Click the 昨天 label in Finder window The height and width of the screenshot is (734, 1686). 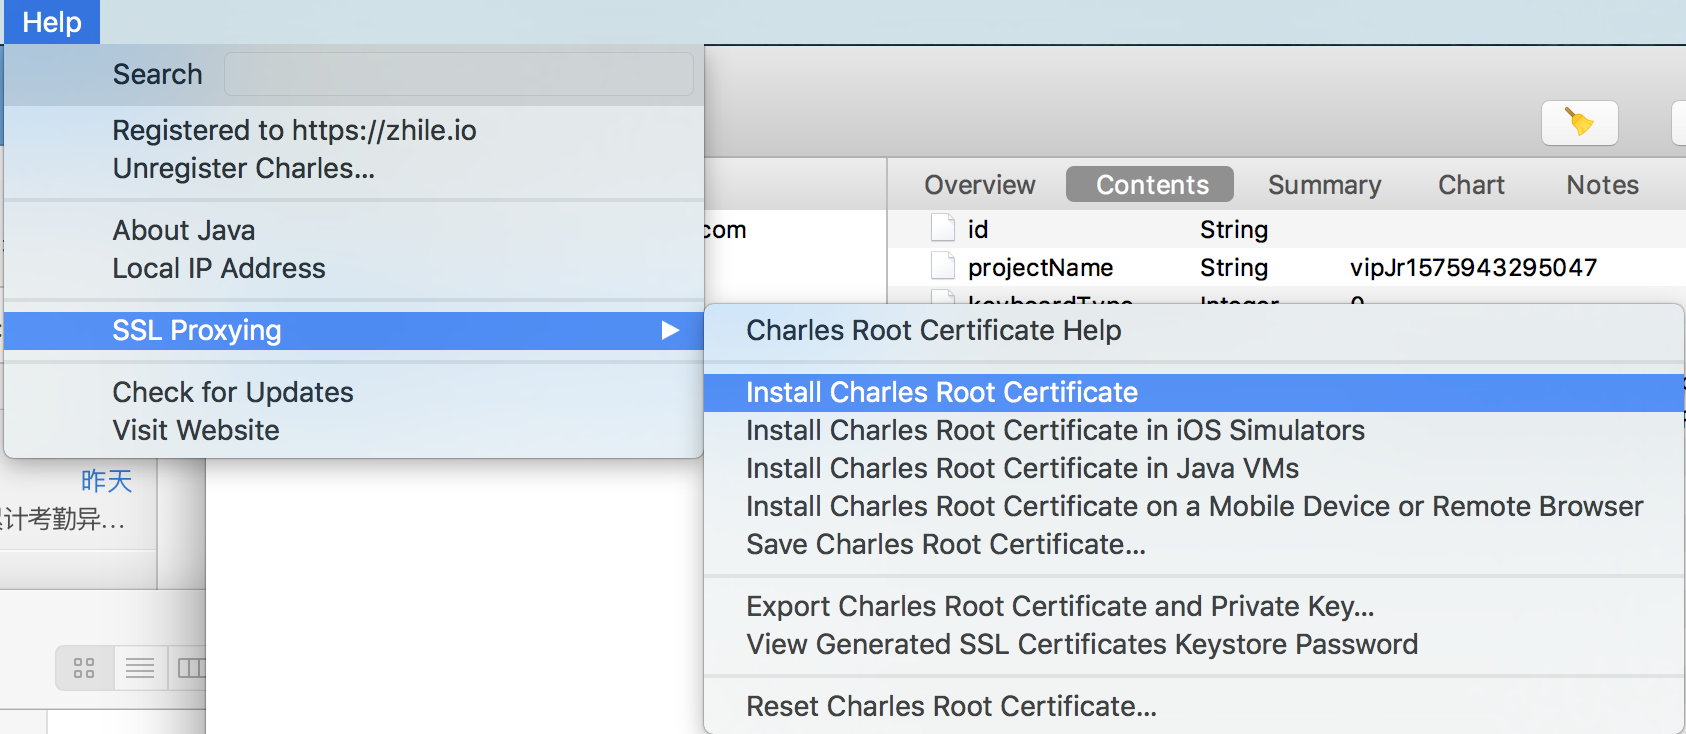pos(106,481)
